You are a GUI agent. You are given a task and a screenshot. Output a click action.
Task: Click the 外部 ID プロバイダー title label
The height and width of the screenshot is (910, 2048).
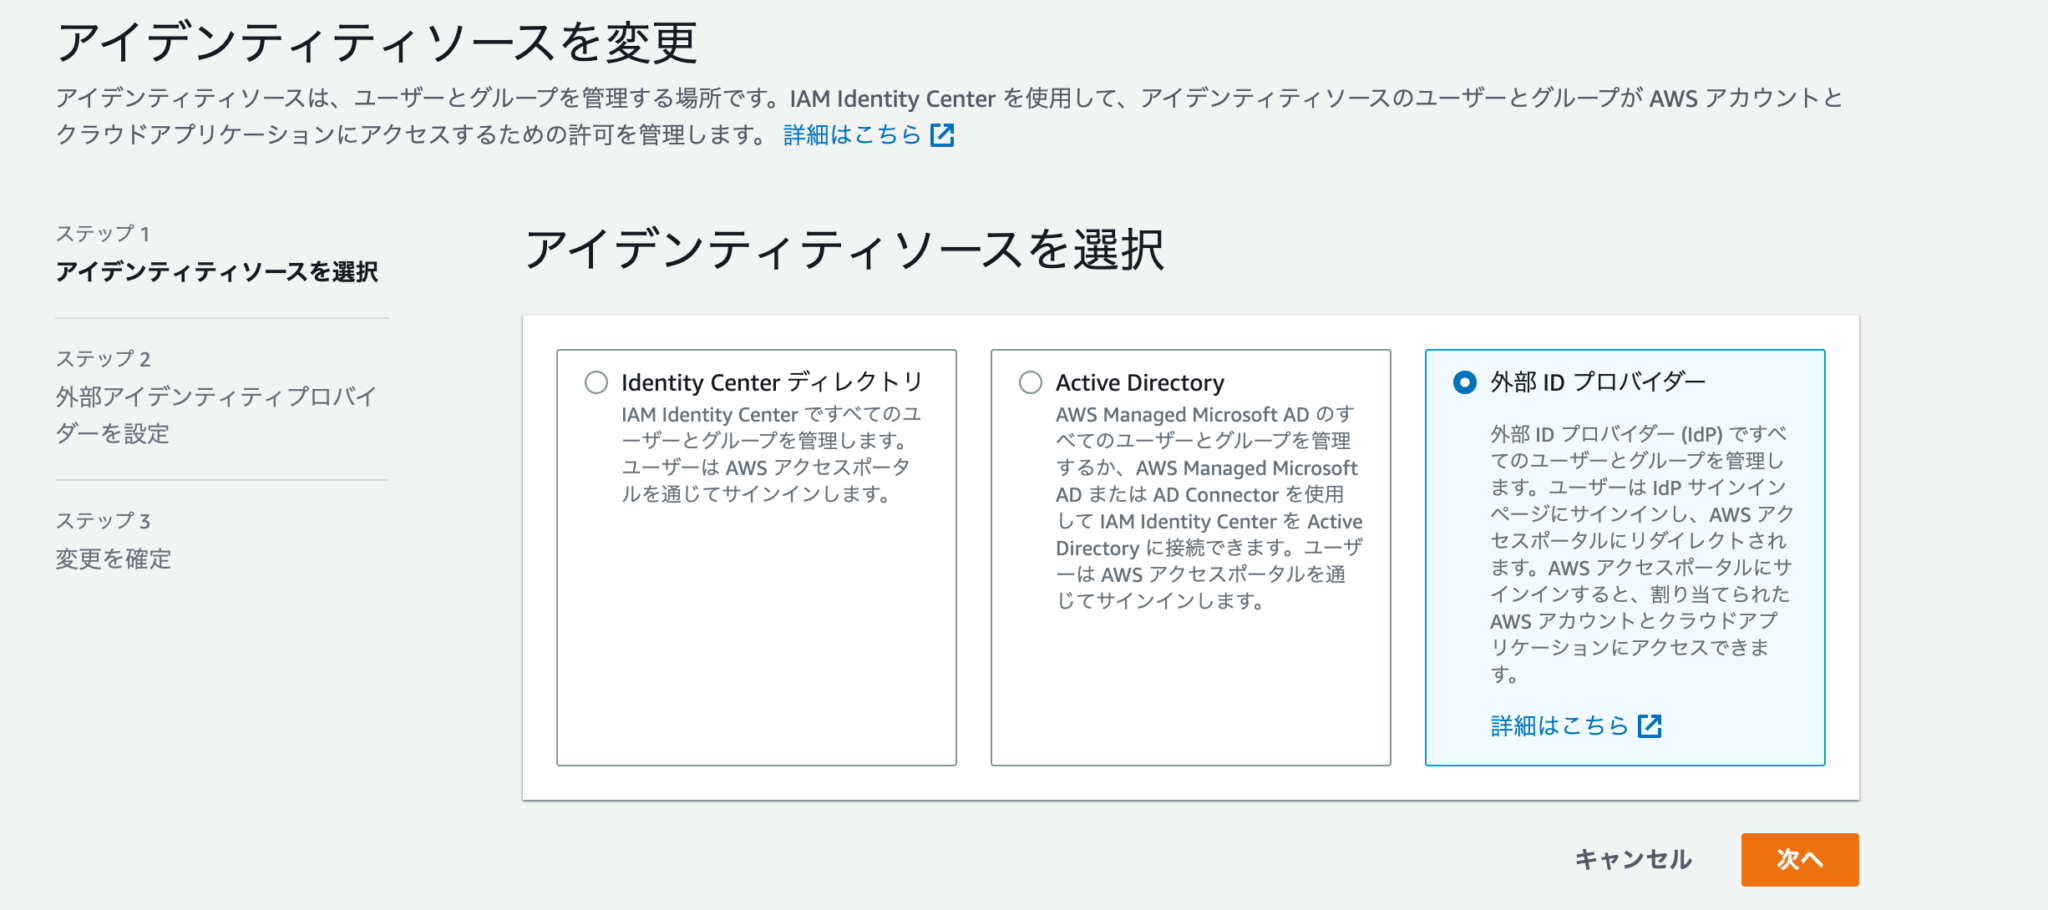[1598, 382]
